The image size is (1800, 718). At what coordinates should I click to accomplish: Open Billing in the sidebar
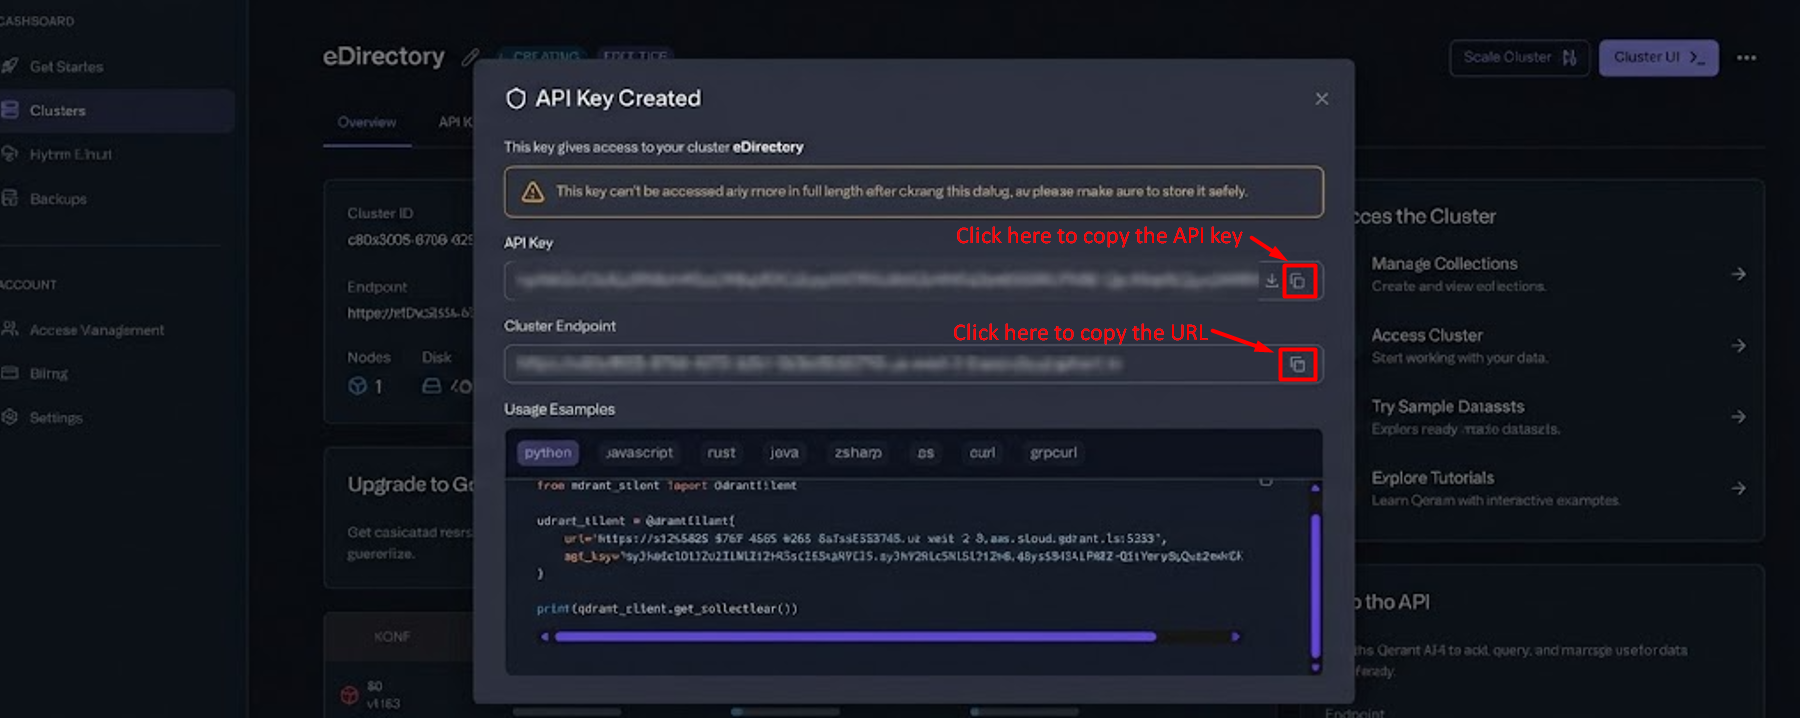[x=48, y=374]
